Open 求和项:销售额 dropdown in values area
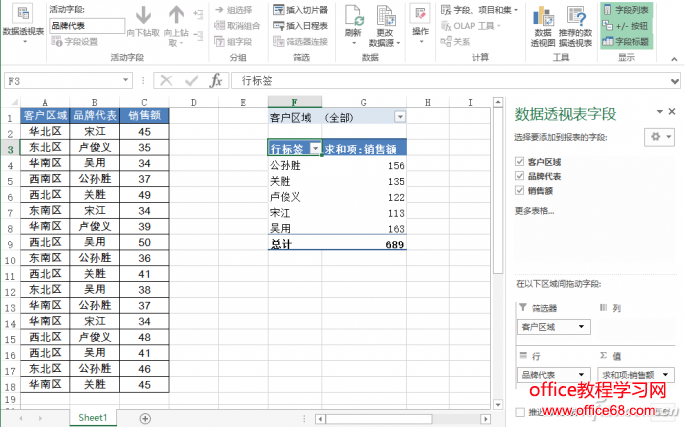This screenshot has width=685, height=427. (665, 375)
